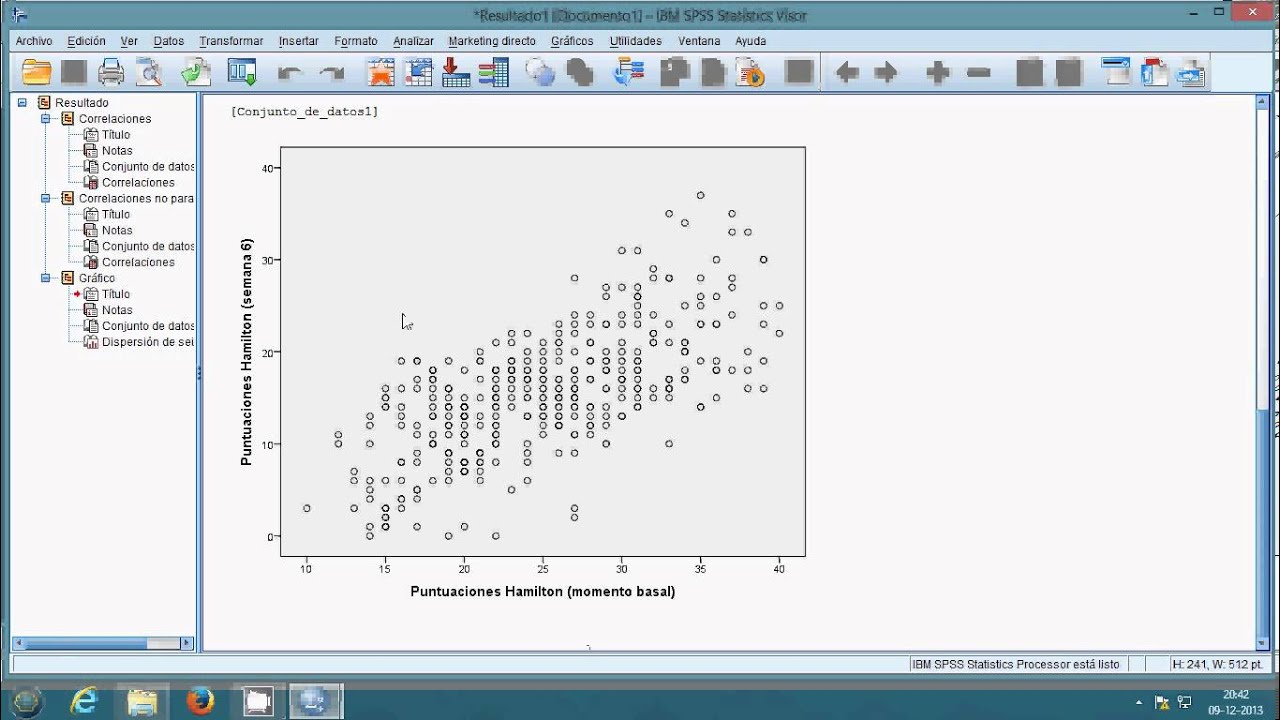This screenshot has width=1280, height=720.
Task: Open the Archivo menu
Action: pos(34,41)
